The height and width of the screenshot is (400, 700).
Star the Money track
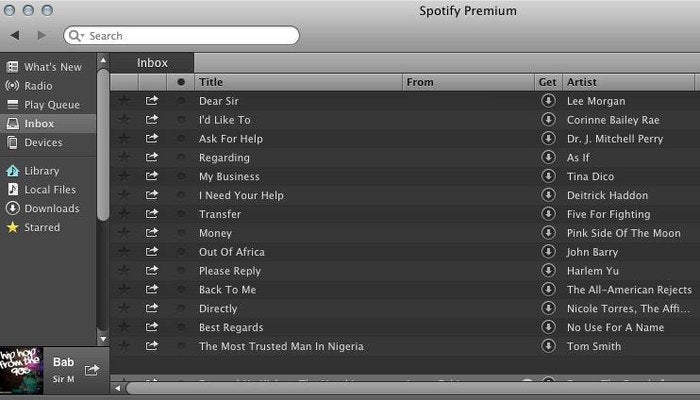pos(124,233)
